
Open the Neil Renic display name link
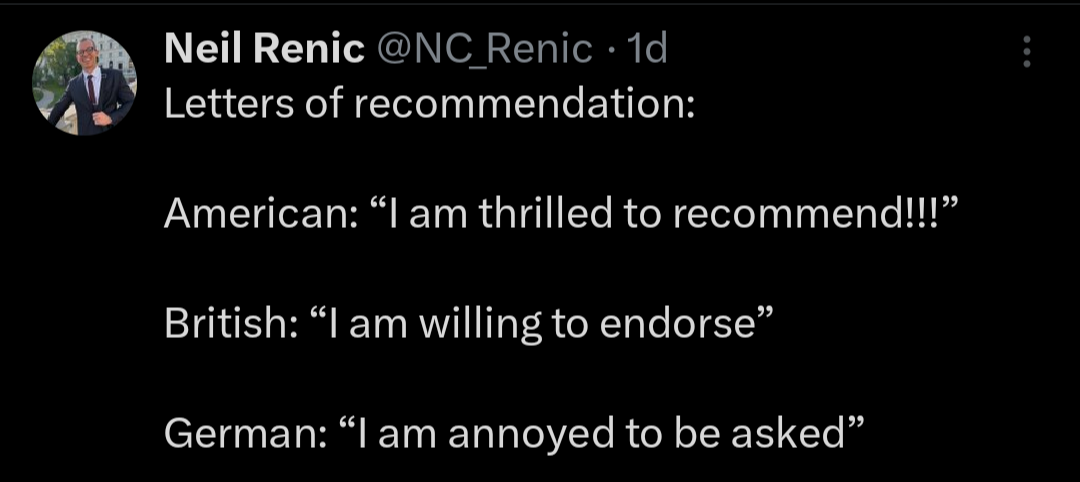pyautogui.click(x=264, y=48)
